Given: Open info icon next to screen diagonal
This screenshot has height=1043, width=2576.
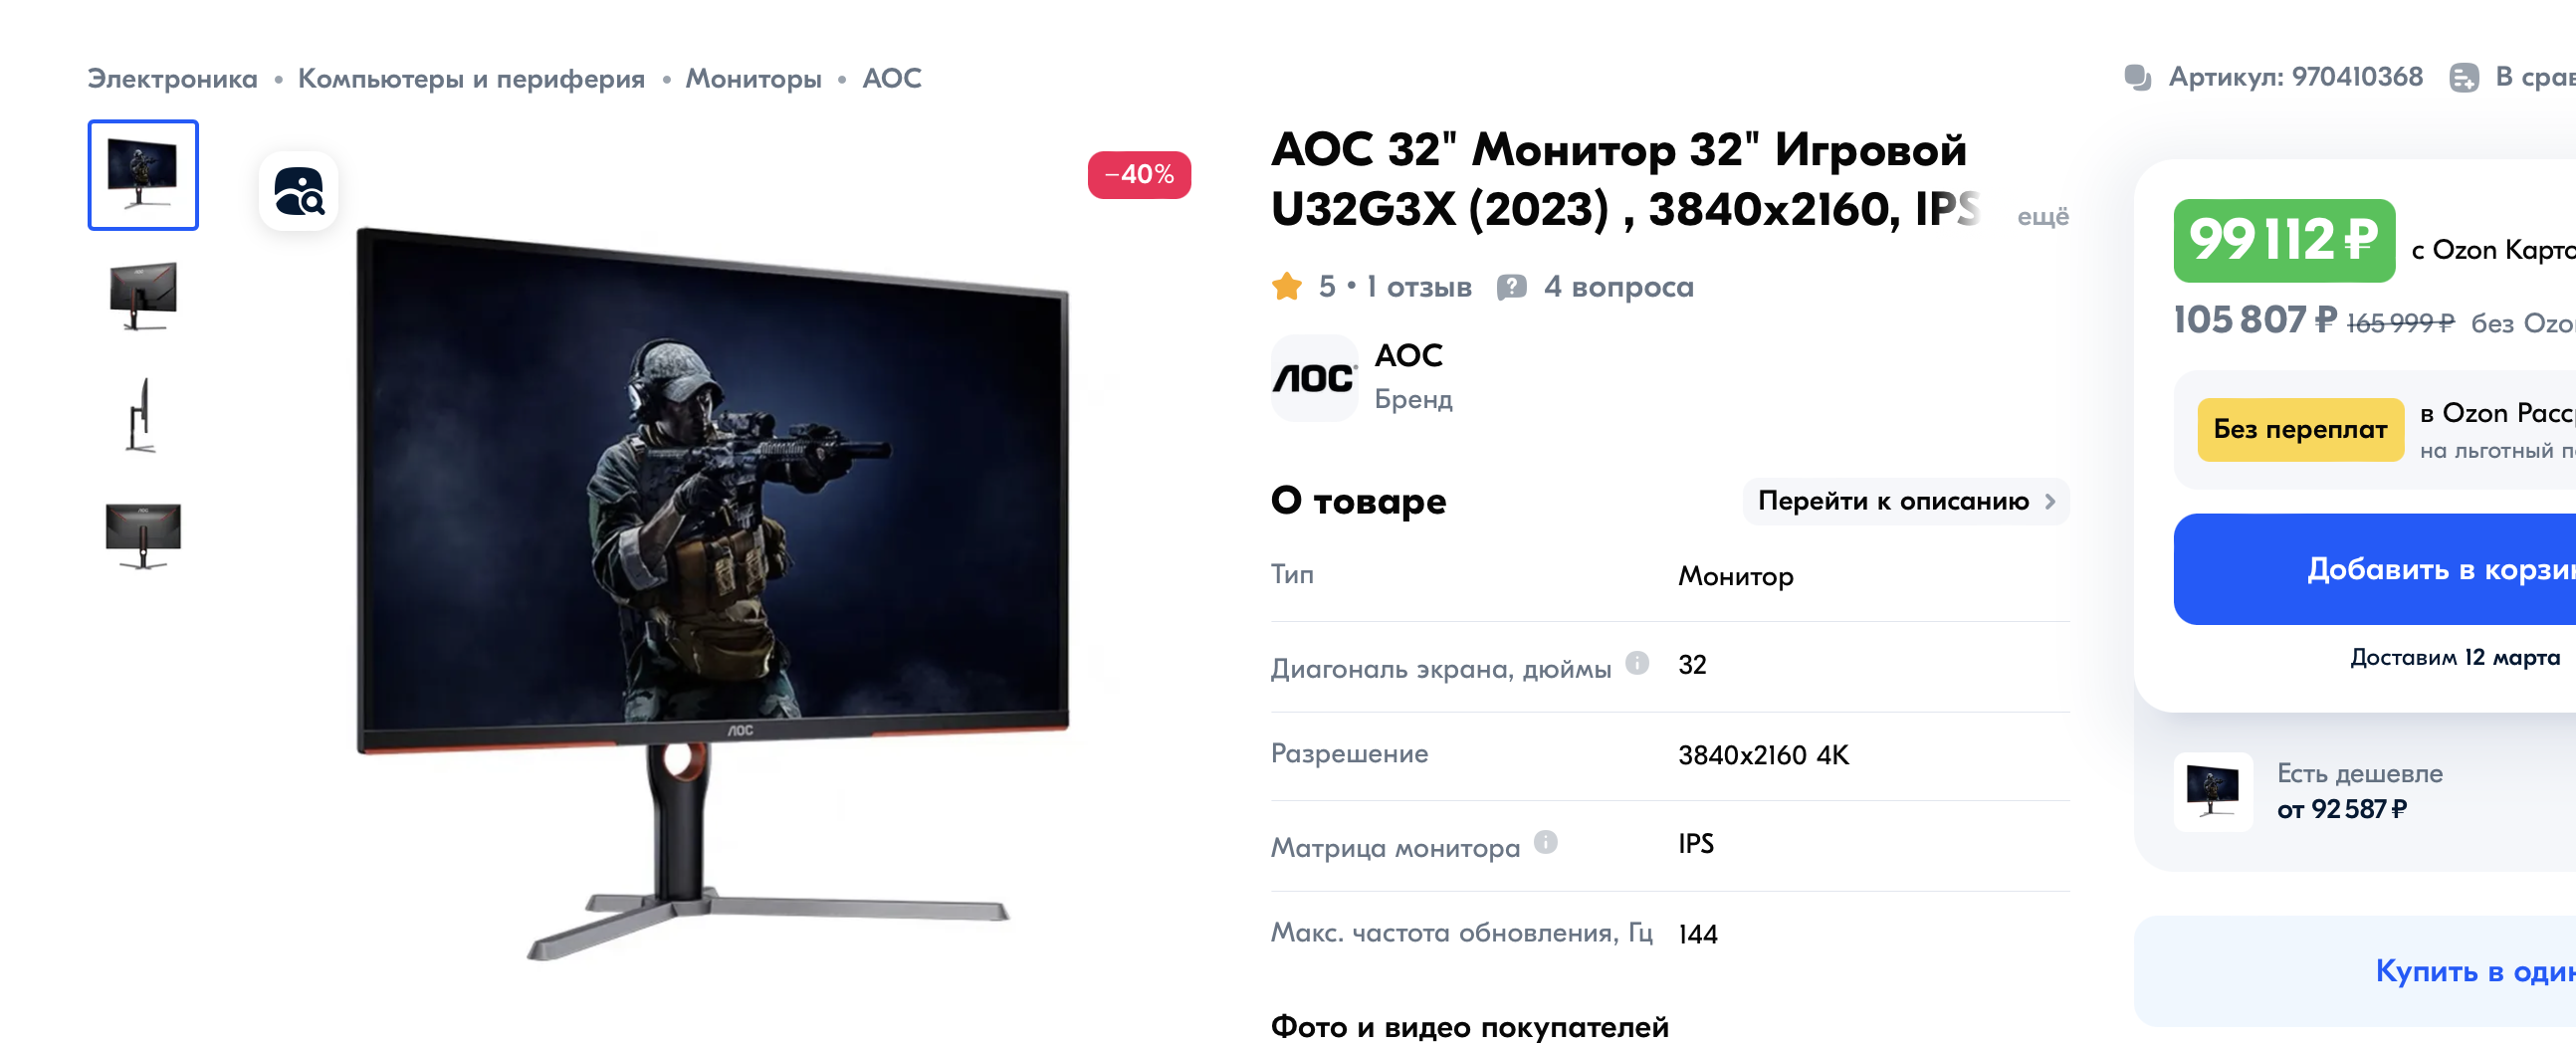Looking at the screenshot, I should pos(1637,662).
